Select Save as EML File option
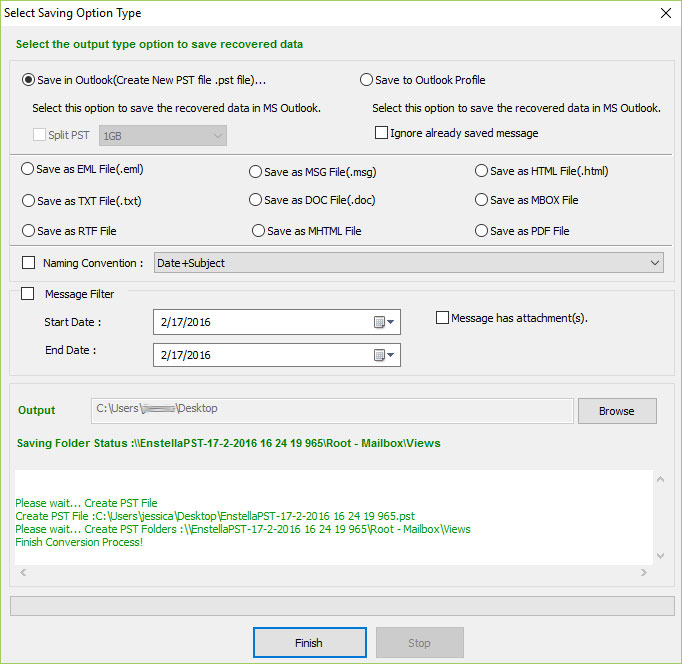Image resolution: width=682 pixels, height=664 pixels. pos(27,169)
